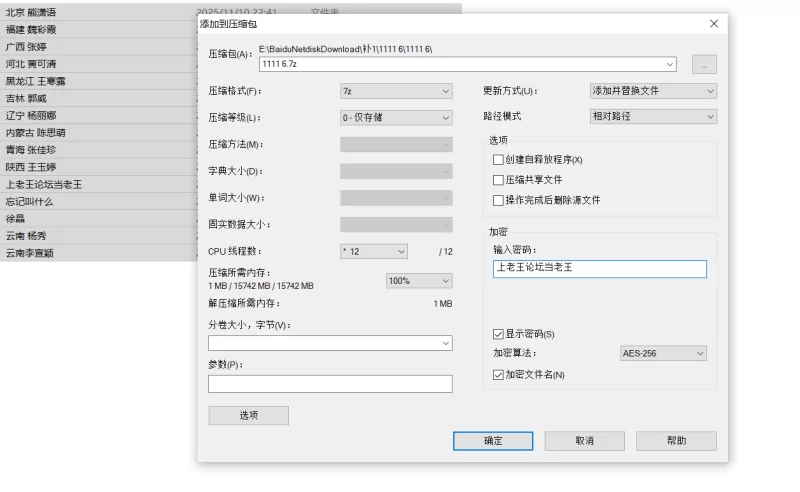Open the CPU threads count dropdown
This screenshot has width=800, height=492.
click(374, 251)
